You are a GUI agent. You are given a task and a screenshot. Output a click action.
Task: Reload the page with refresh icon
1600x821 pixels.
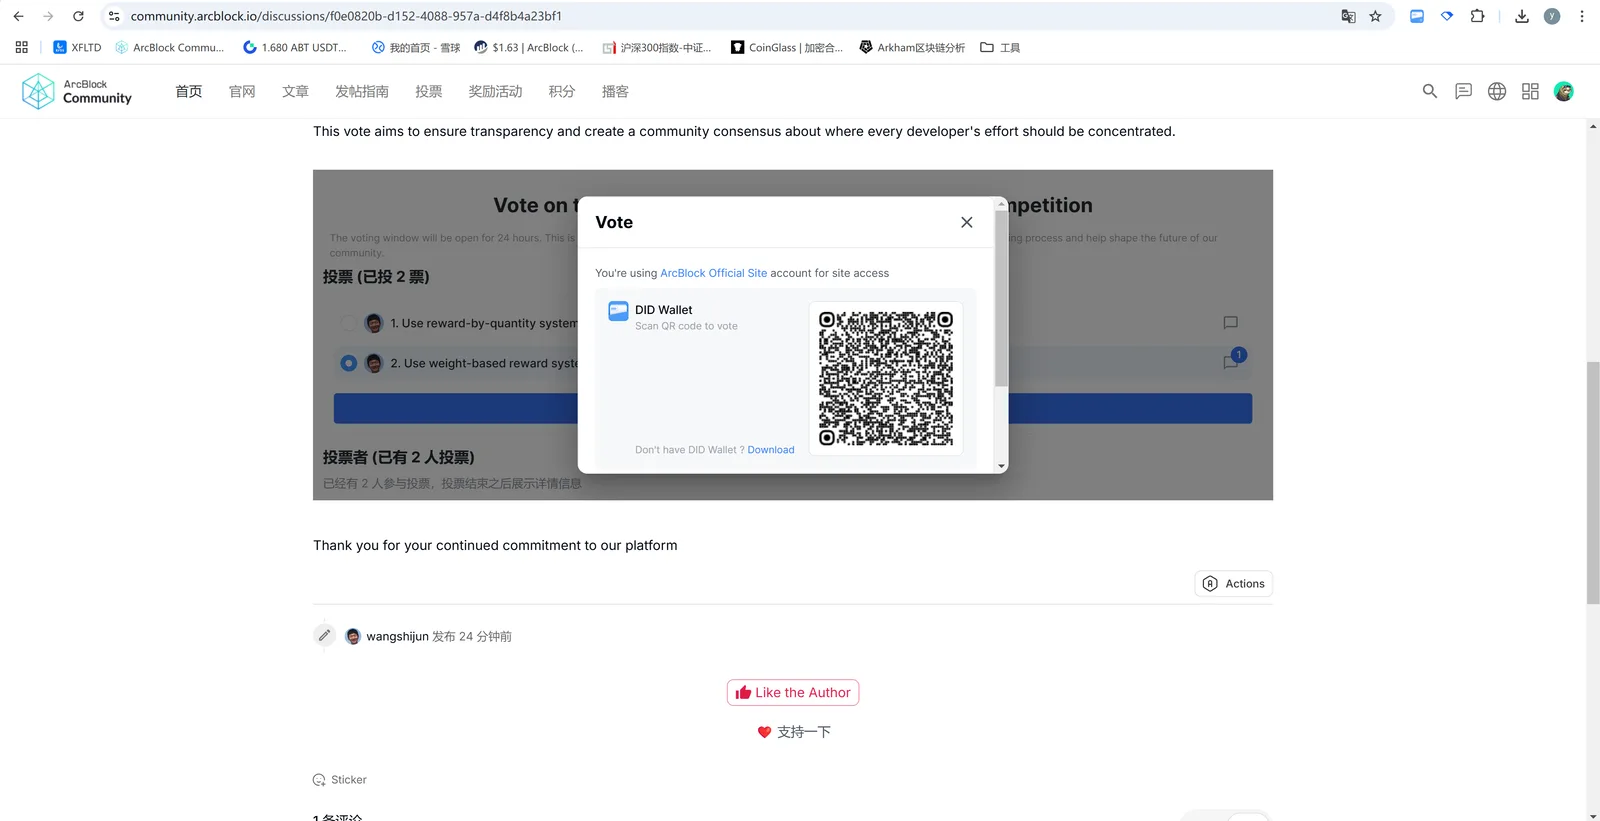pyautogui.click(x=78, y=16)
